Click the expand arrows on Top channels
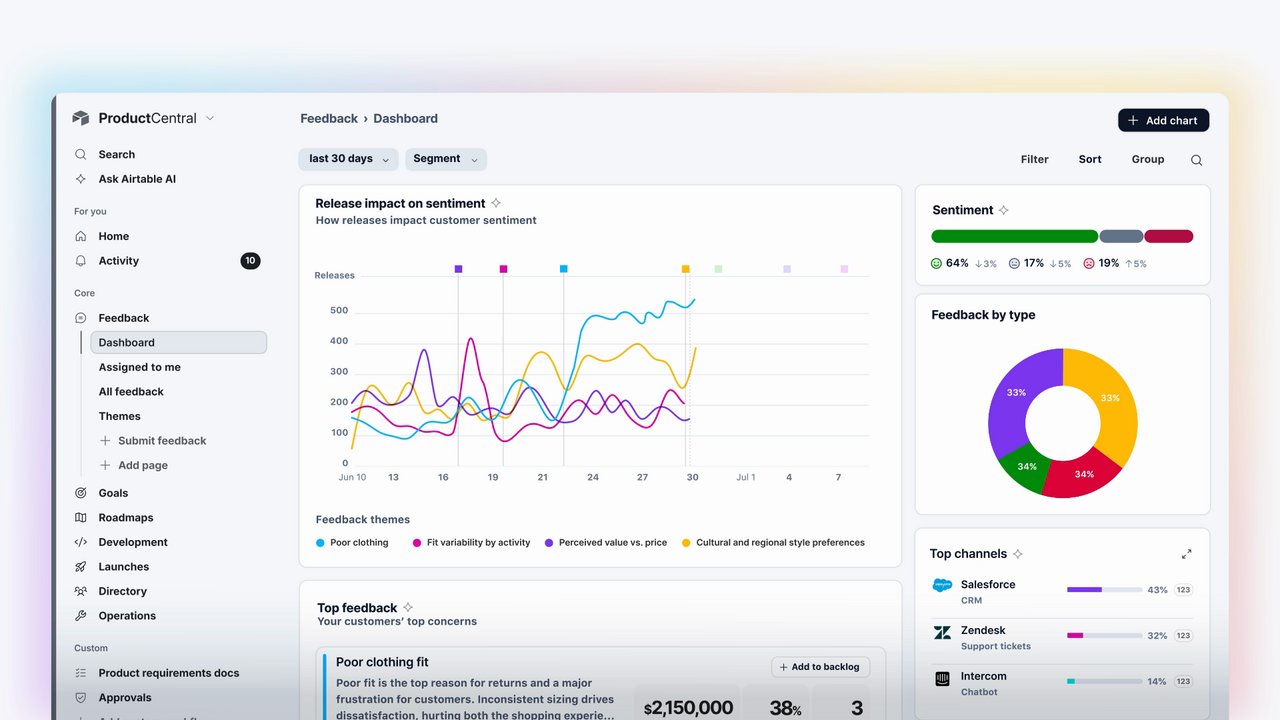Viewport: 1280px width, 720px height. 1186,554
